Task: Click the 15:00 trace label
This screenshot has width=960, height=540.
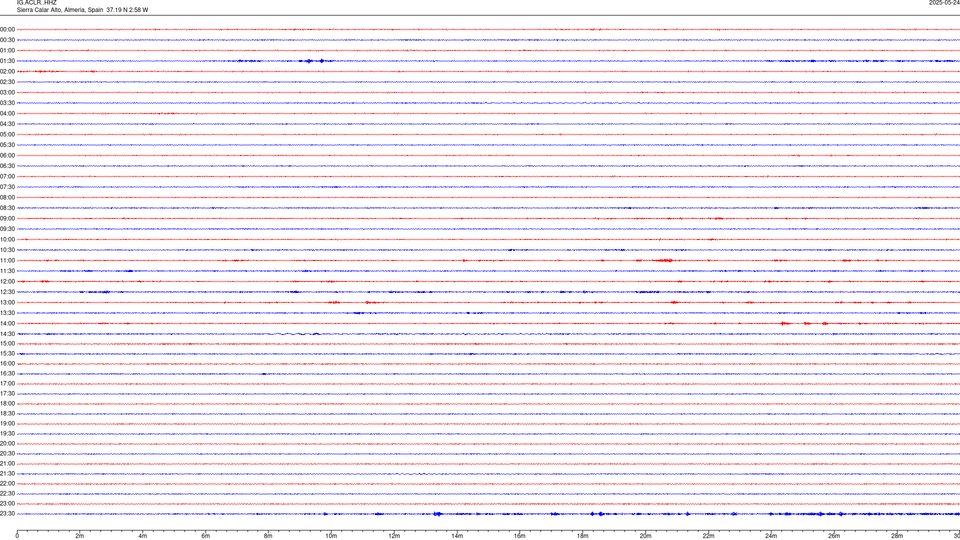Action: pos(7,343)
